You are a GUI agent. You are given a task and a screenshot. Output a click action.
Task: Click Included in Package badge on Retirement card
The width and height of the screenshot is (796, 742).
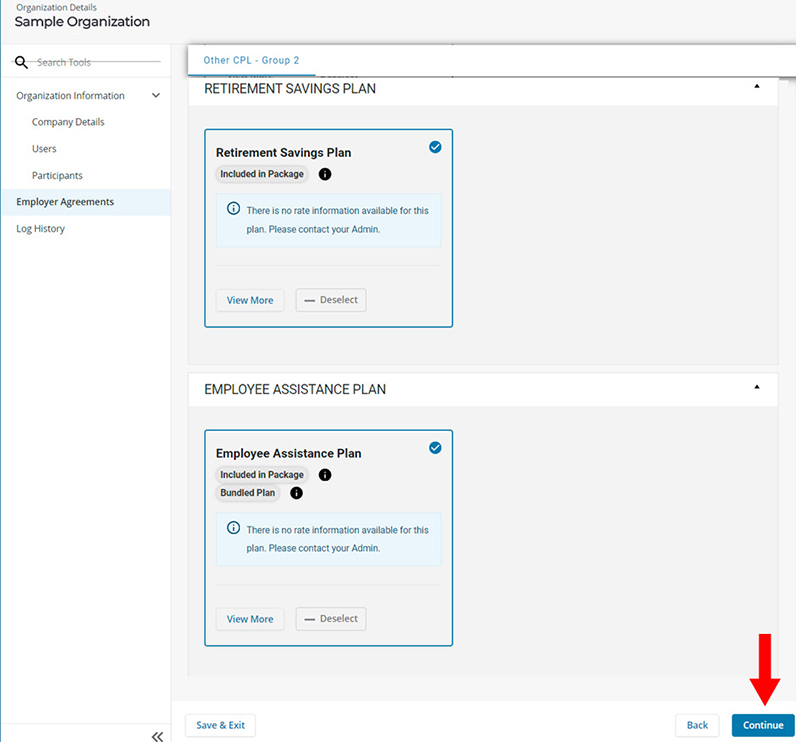coord(262,174)
